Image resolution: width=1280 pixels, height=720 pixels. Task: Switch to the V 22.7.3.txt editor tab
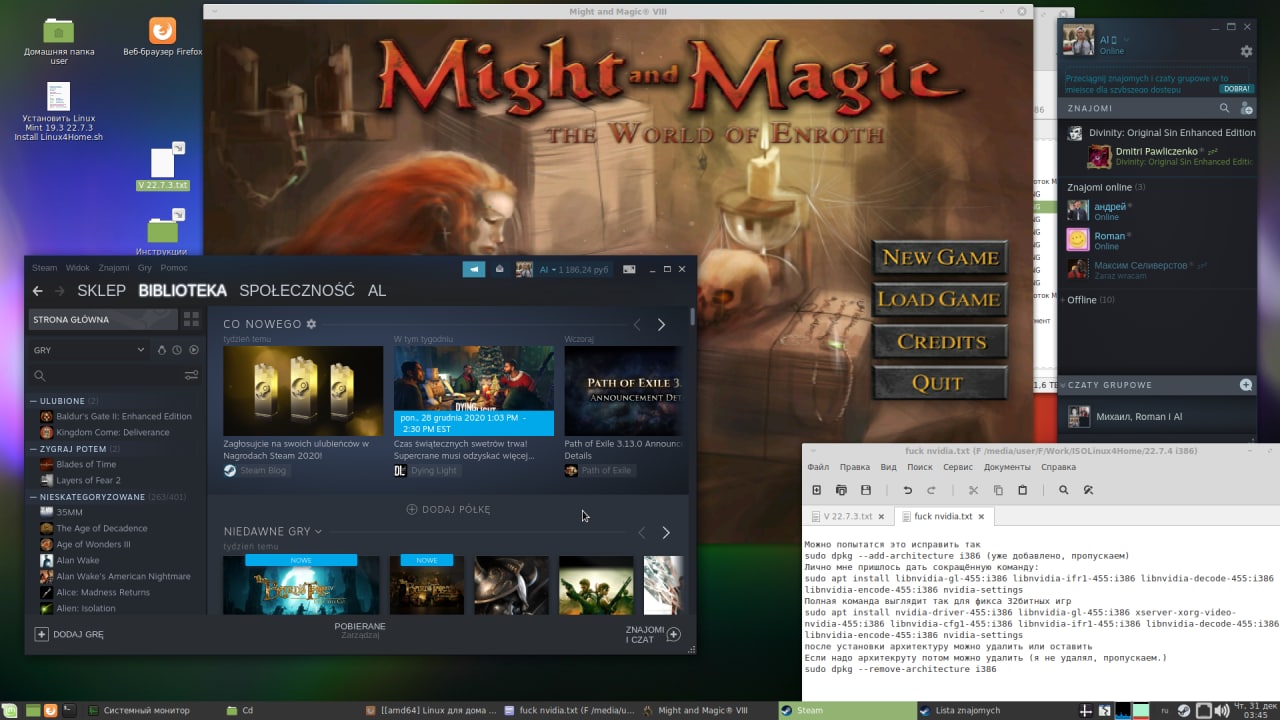(x=847, y=516)
